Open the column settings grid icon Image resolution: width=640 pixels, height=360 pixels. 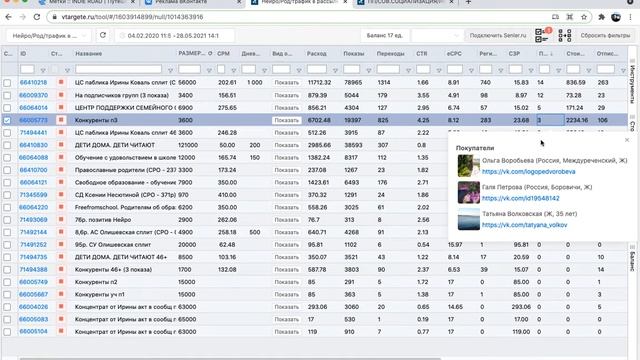tap(565, 36)
